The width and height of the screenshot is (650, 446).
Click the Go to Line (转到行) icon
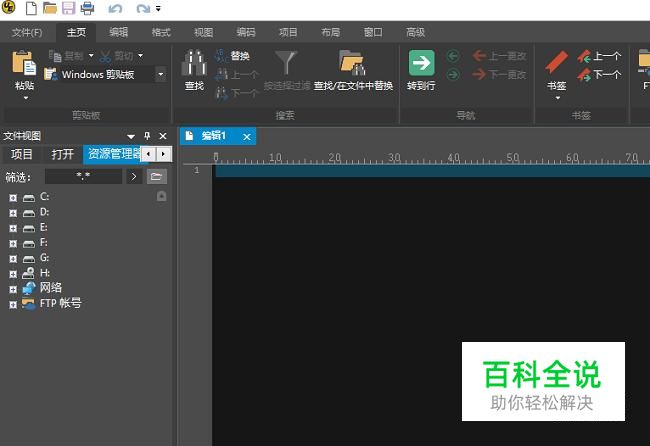pos(421,65)
